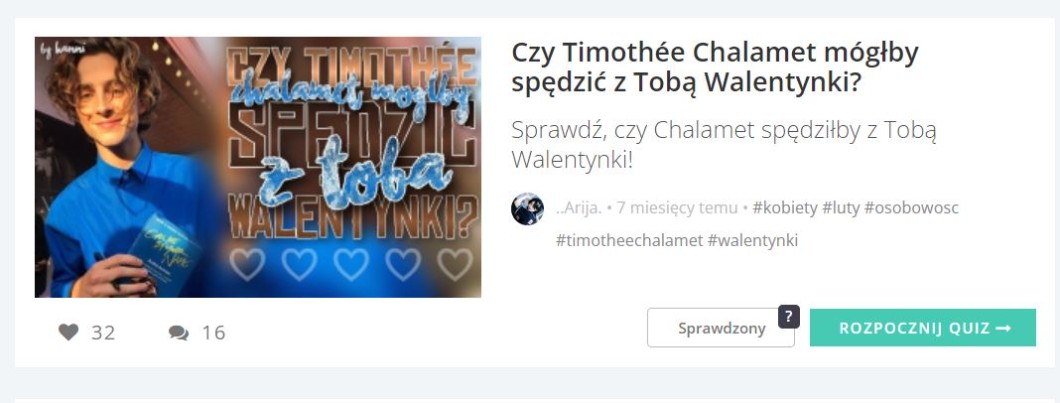
Task: Click the 7 miesięcy temu timestamp
Action: (x=677, y=208)
